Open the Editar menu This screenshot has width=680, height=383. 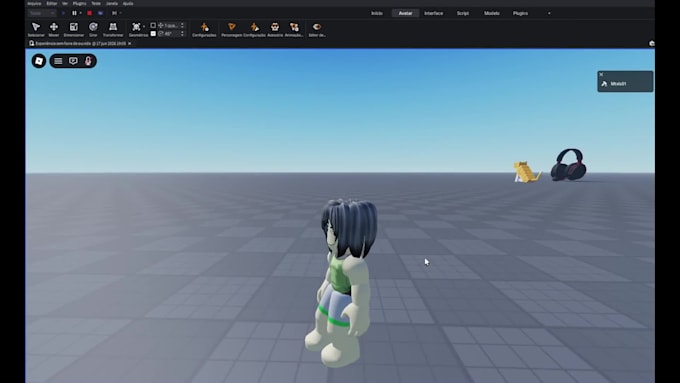52,3
